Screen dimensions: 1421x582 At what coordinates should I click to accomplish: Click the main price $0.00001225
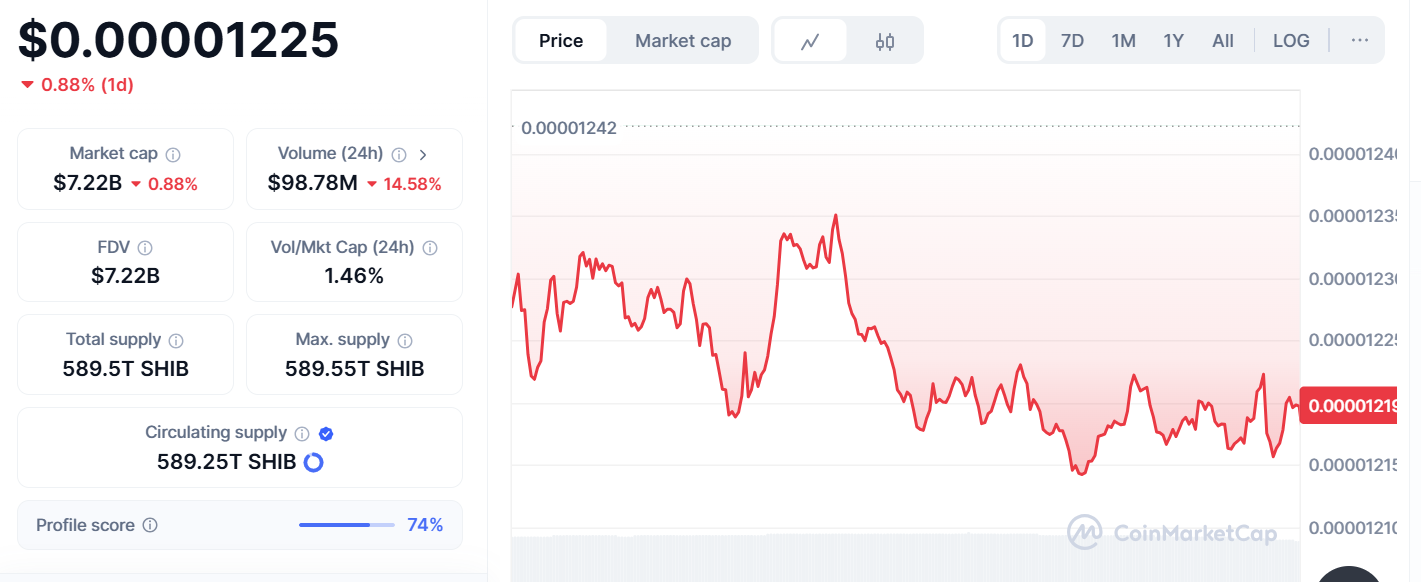tap(179, 40)
